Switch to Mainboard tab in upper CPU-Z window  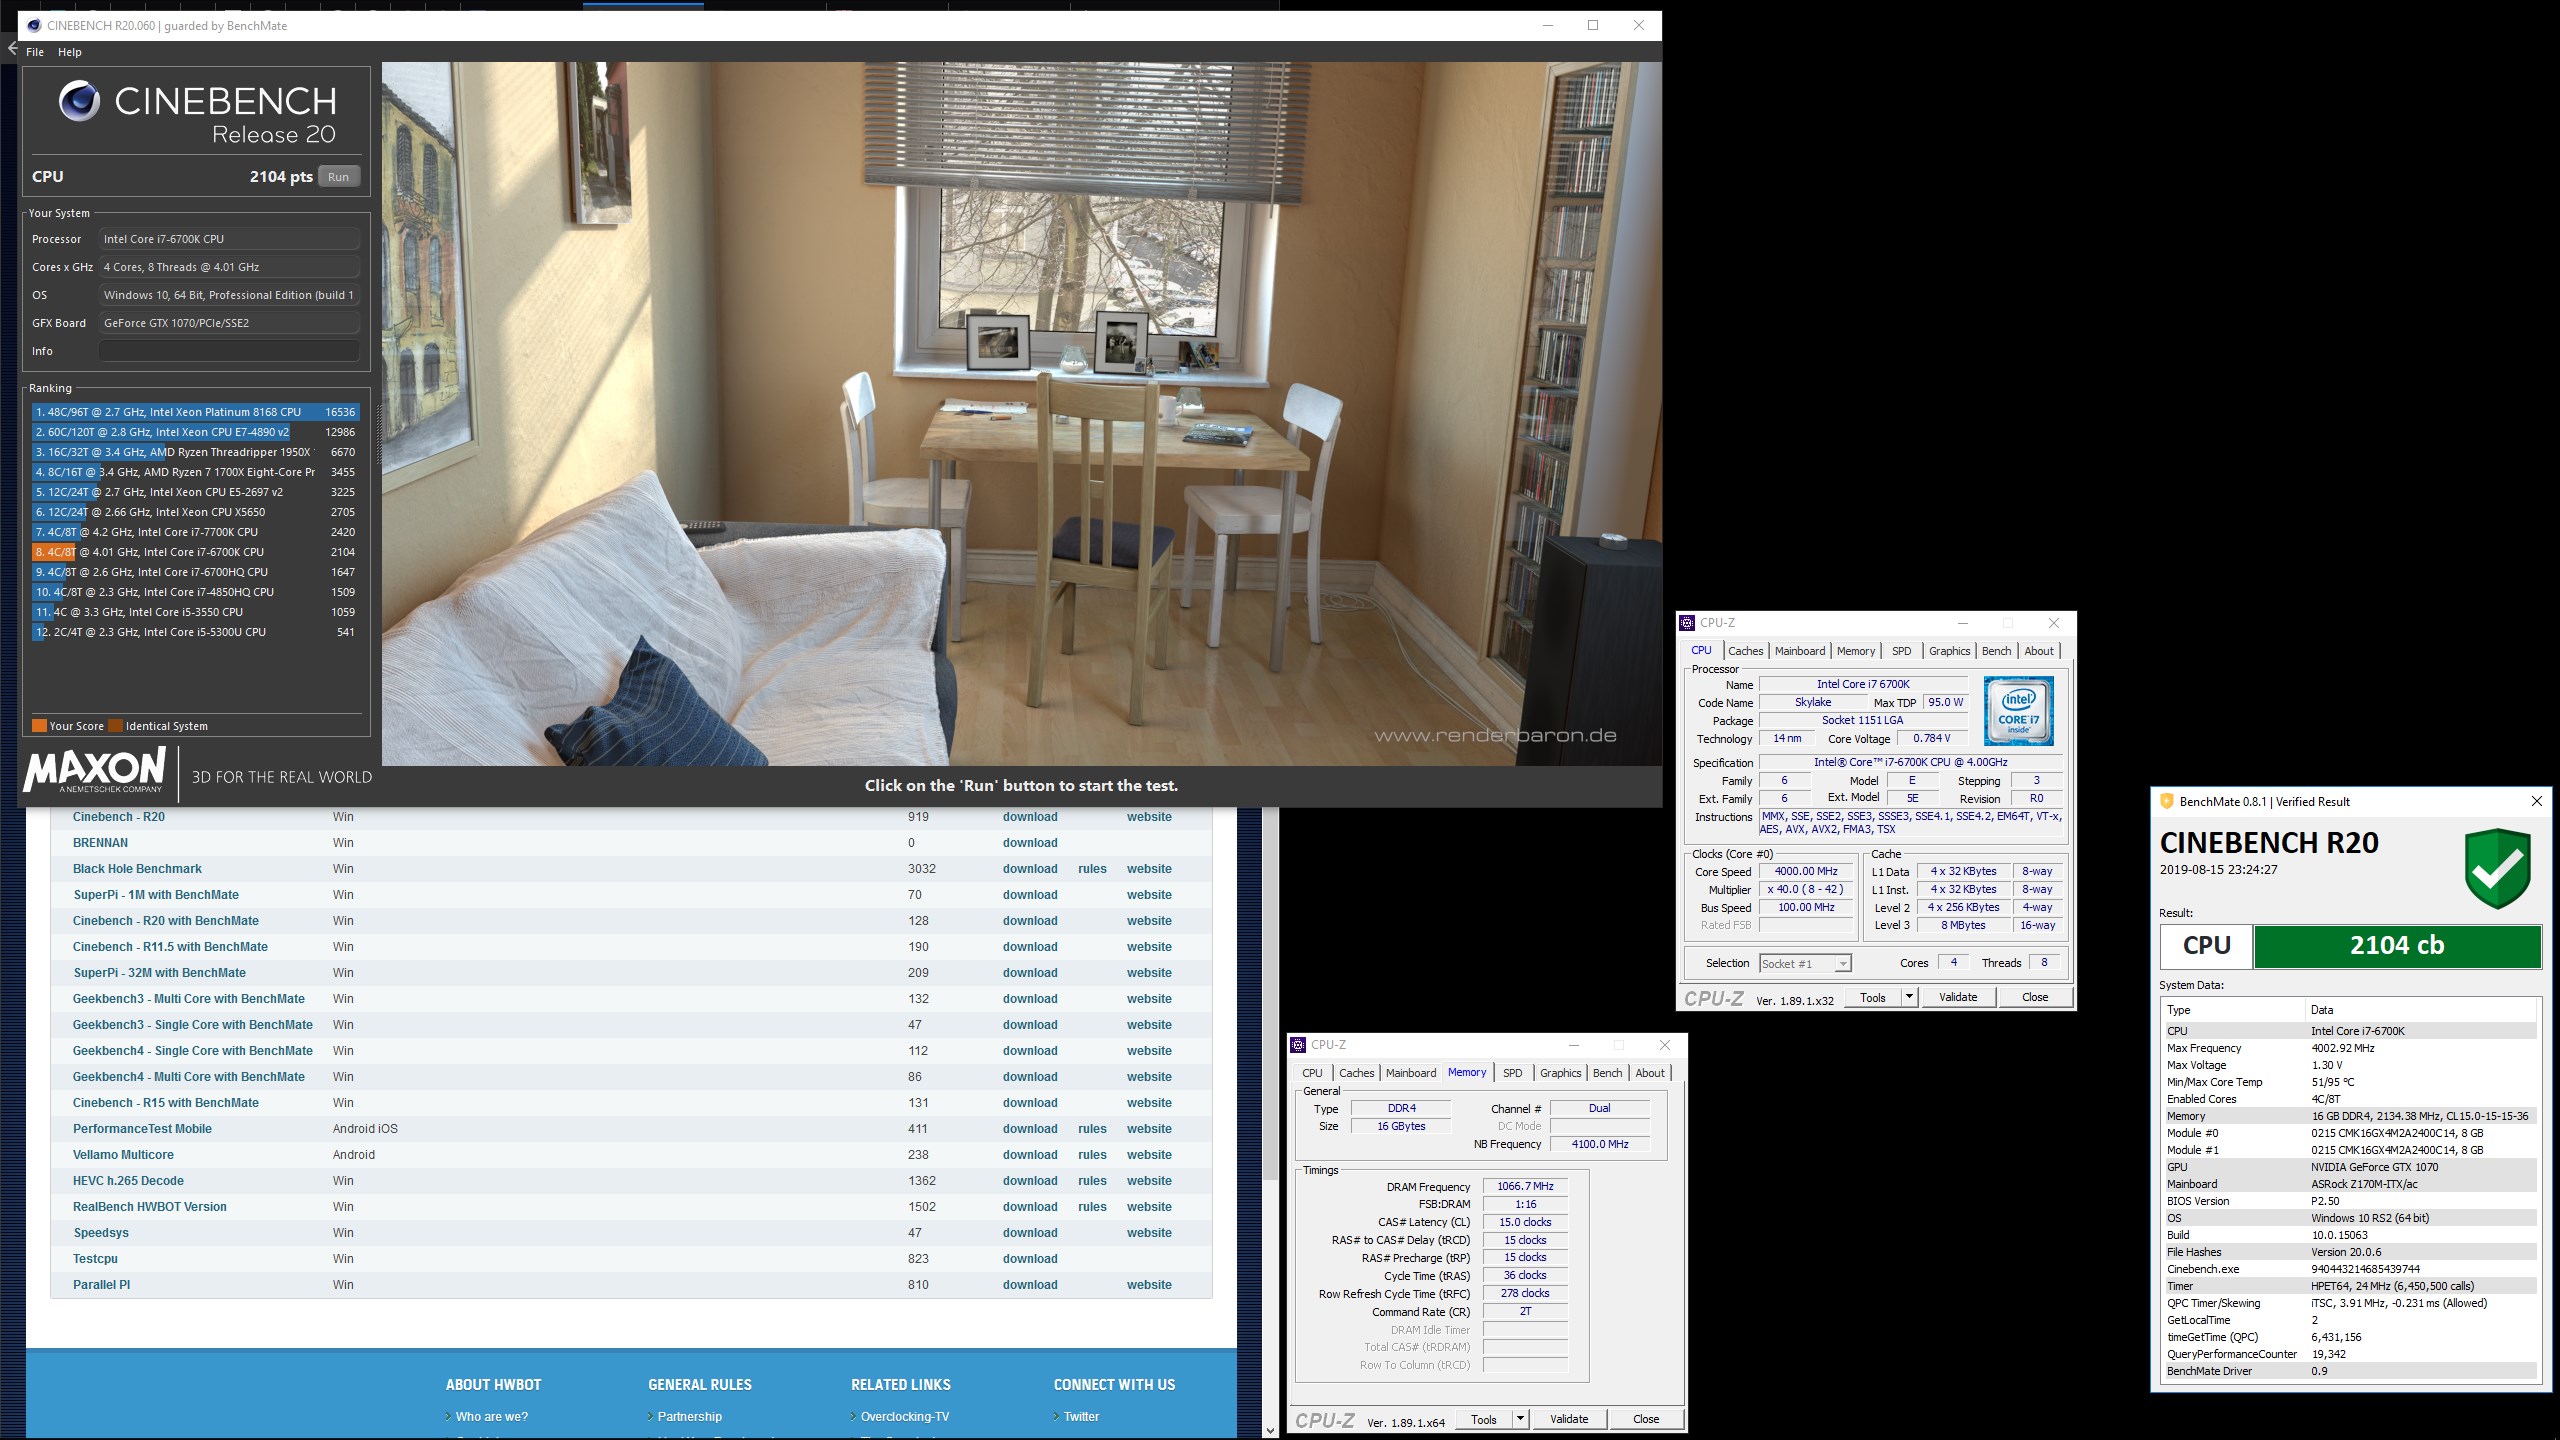(1800, 651)
